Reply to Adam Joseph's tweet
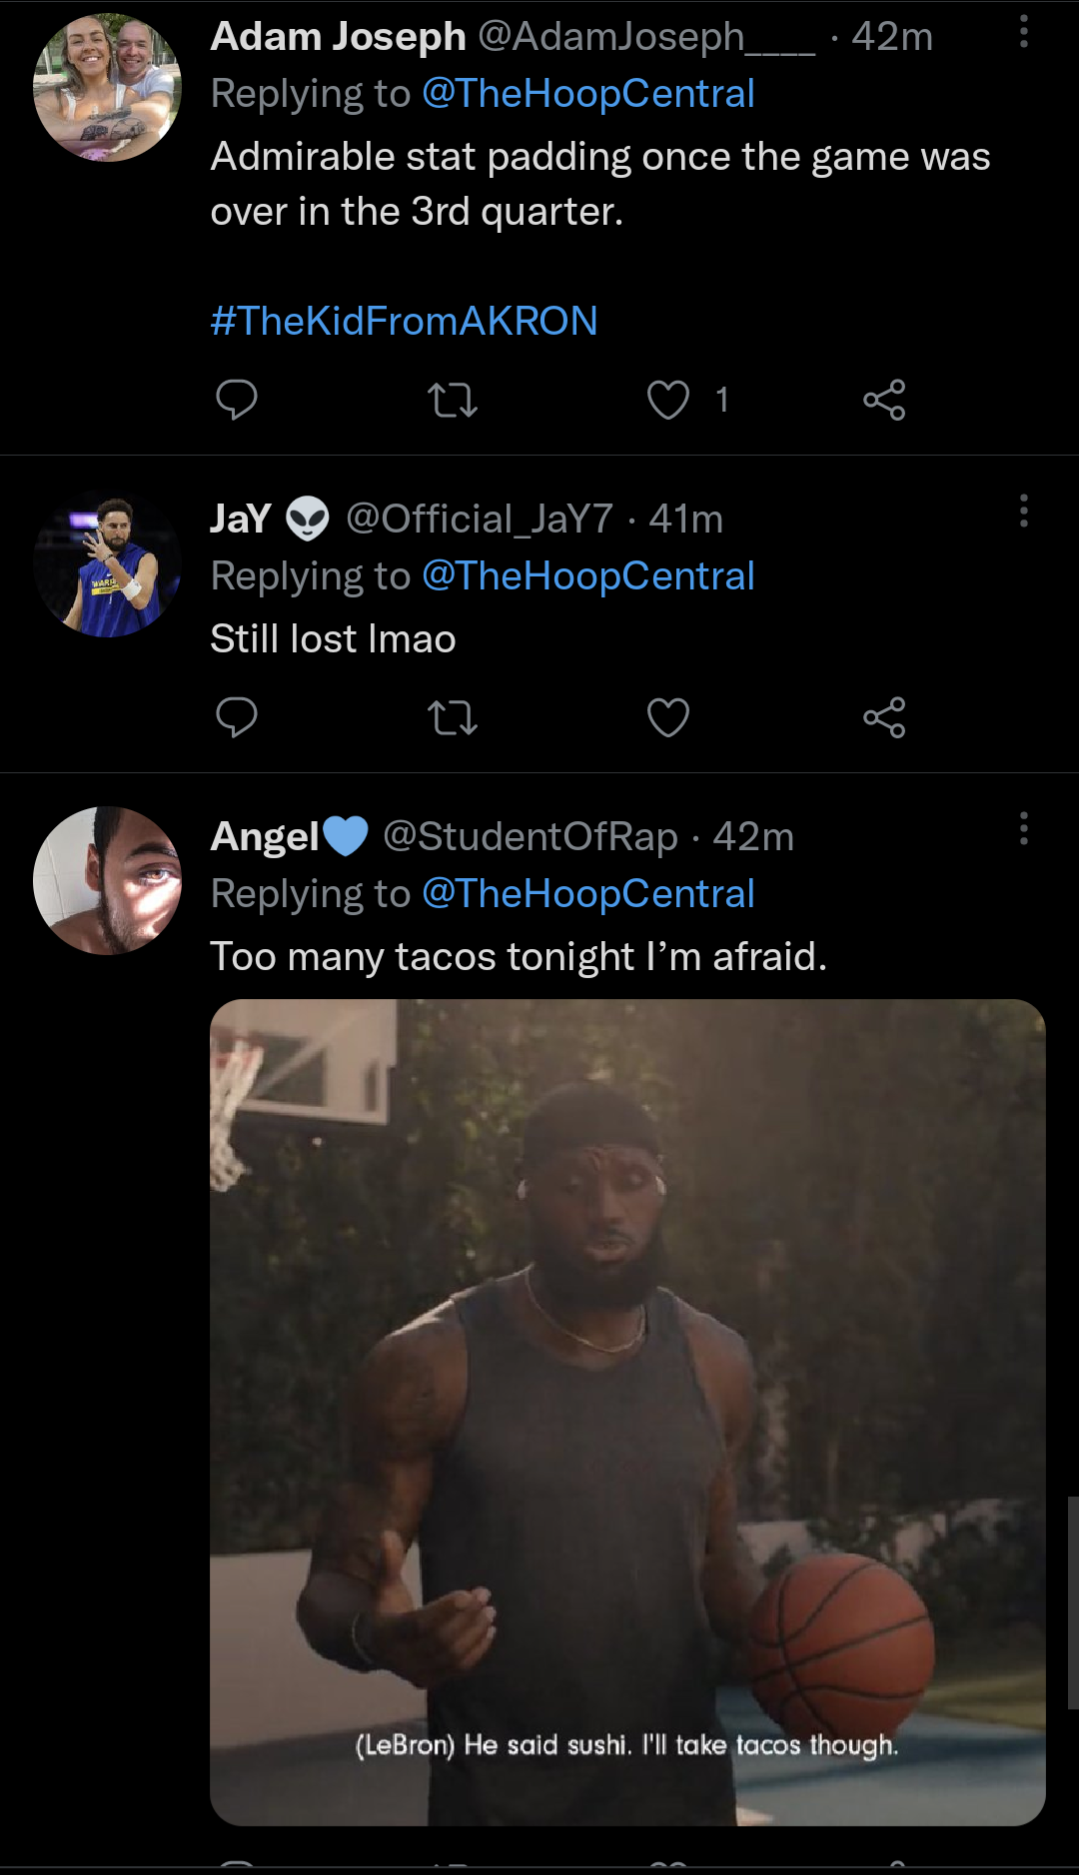 coord(237,400)
